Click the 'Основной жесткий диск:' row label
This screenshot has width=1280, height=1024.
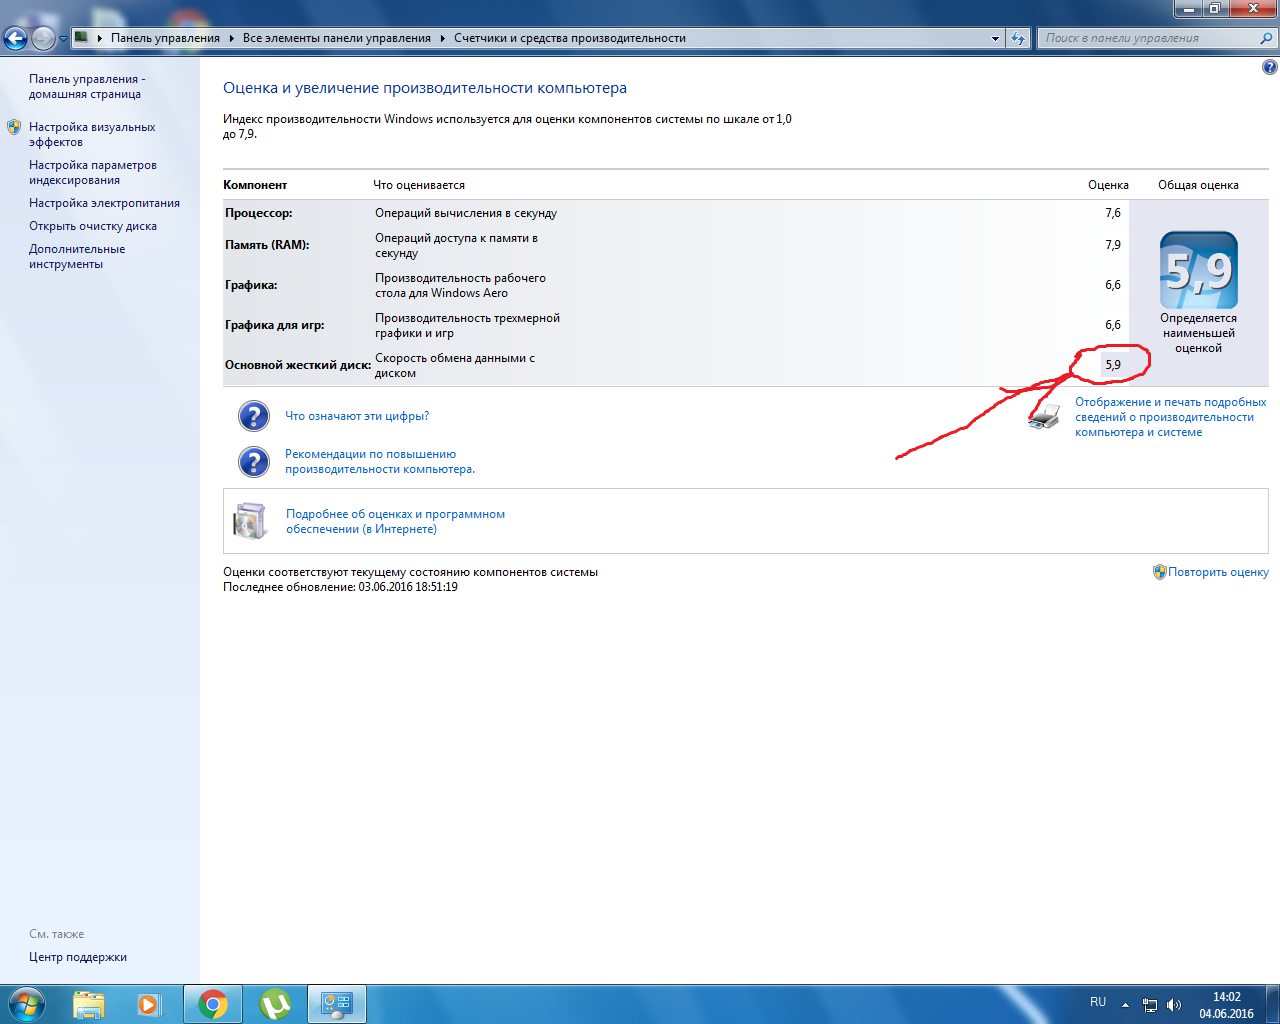coord(298,365)
